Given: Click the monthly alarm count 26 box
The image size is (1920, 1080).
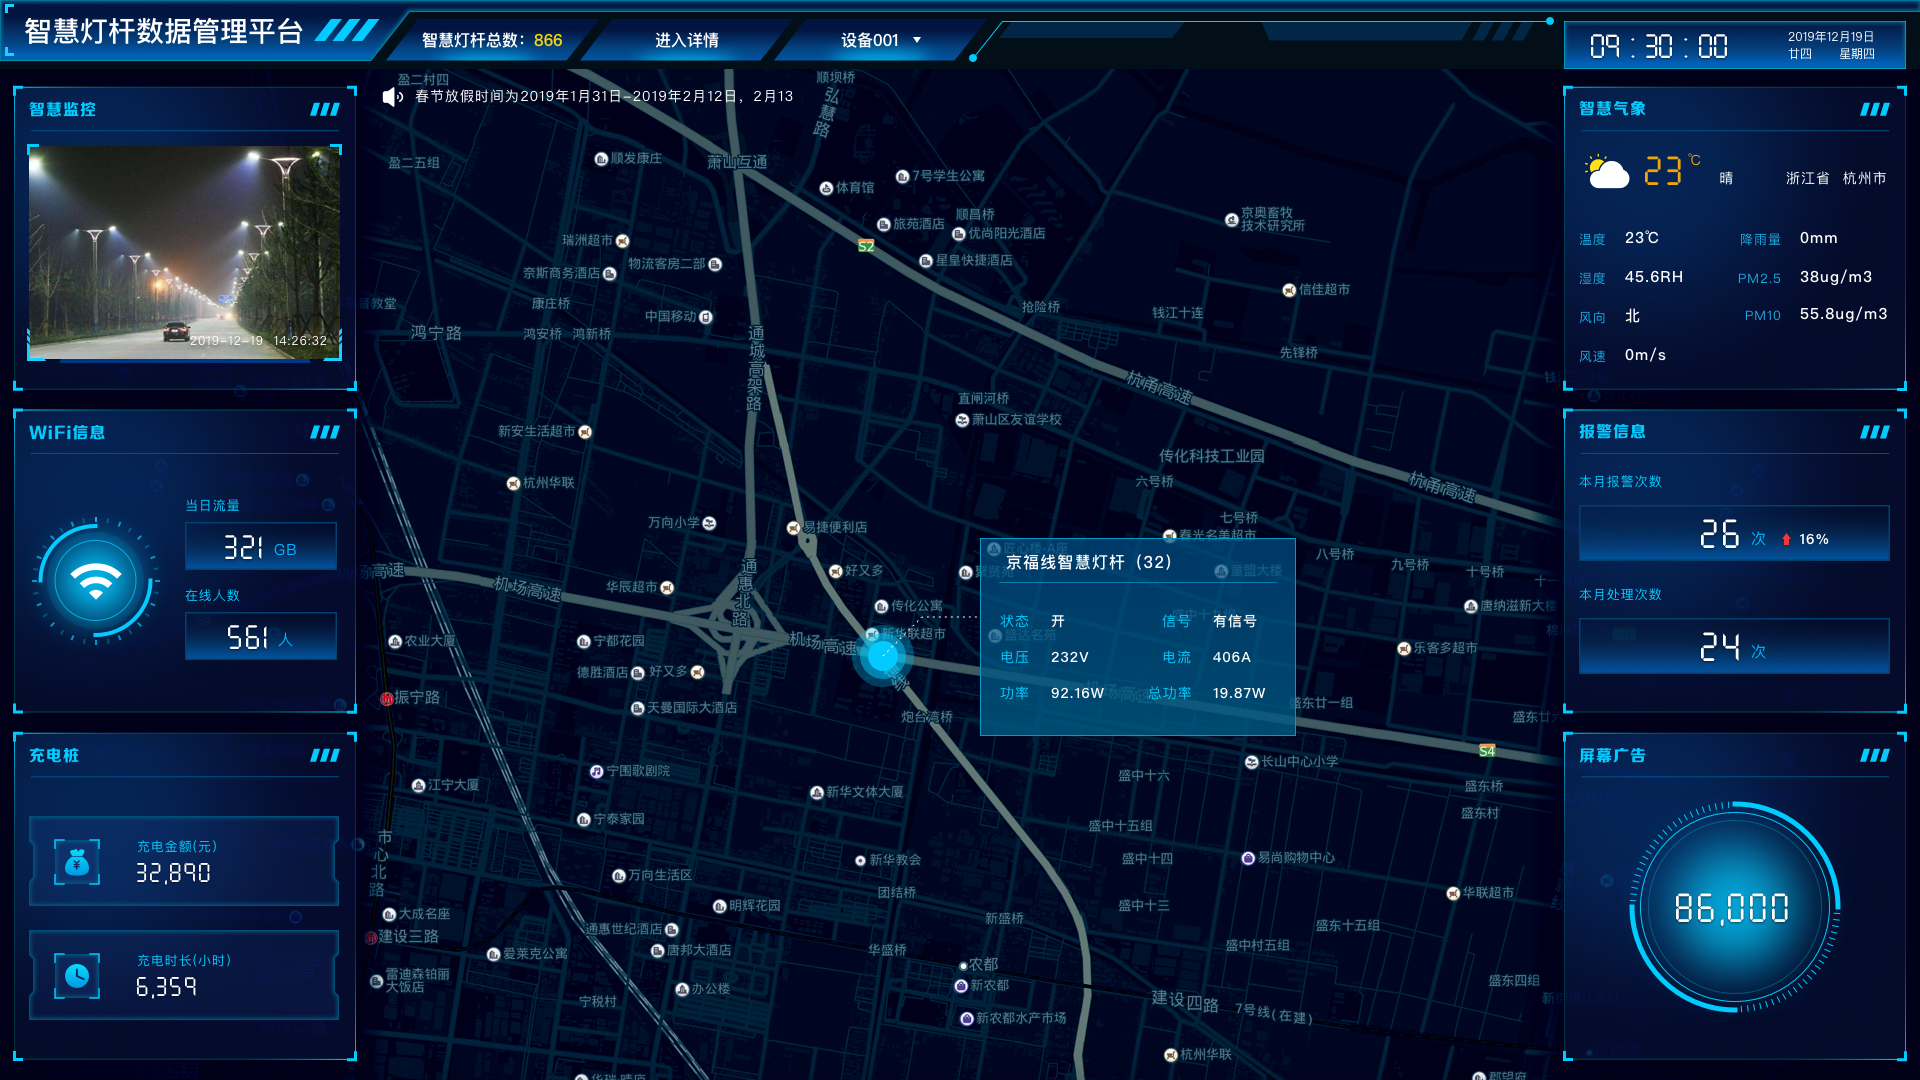Looking at the screenshot, I should (1733, 534).
